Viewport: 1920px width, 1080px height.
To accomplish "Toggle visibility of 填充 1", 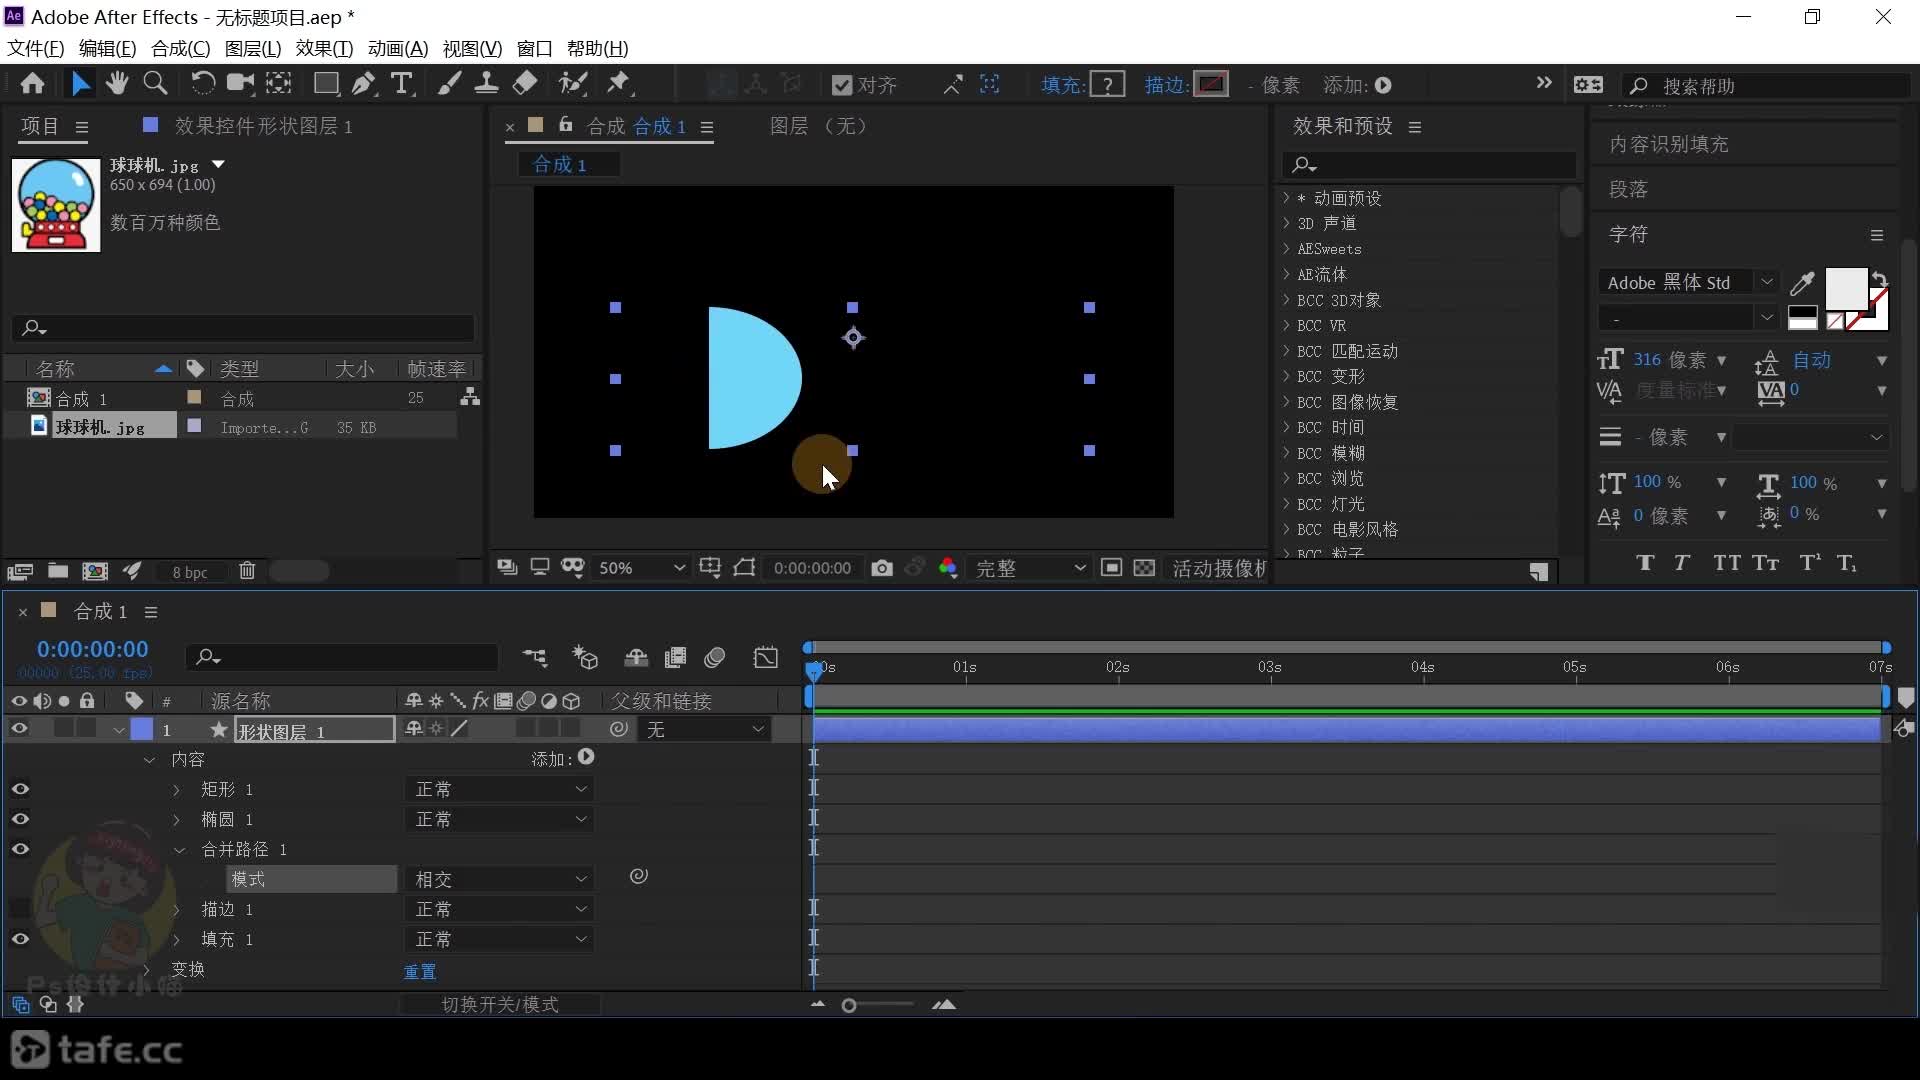I will pos(20,939).
